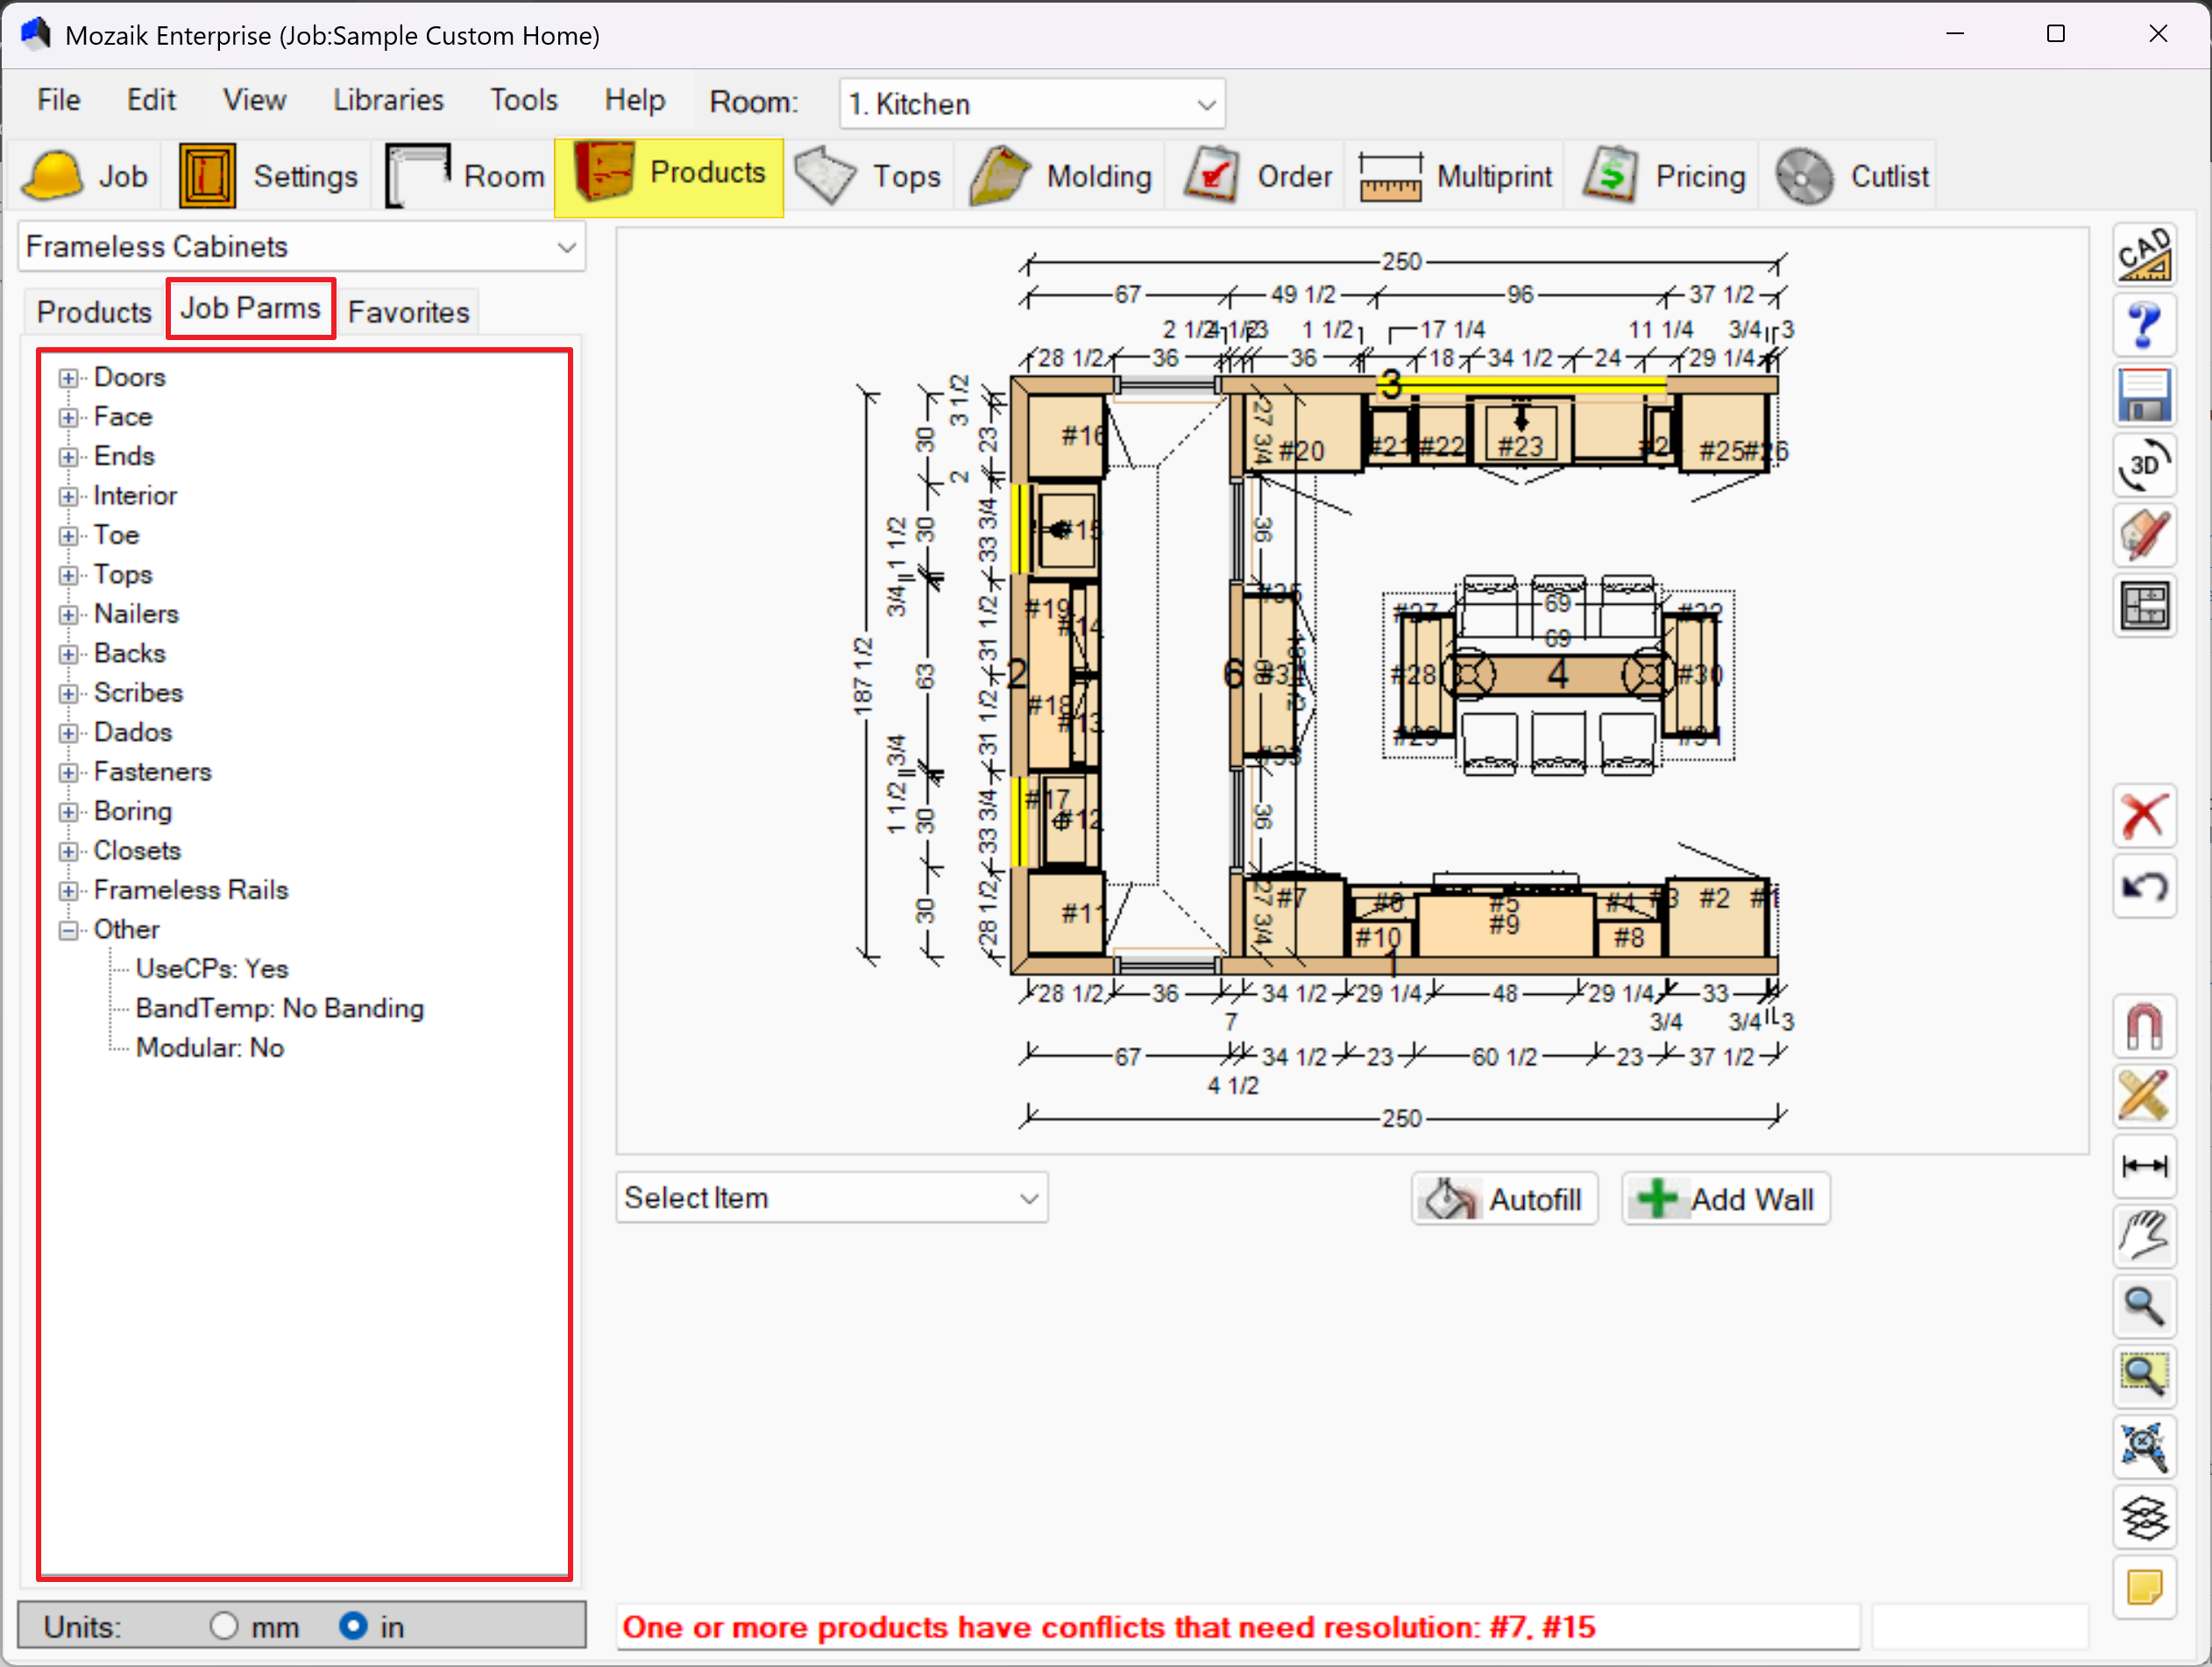Collapse the Other tree node
2212x1667 pixels.
pyautogui.click(x=68, y=930)
